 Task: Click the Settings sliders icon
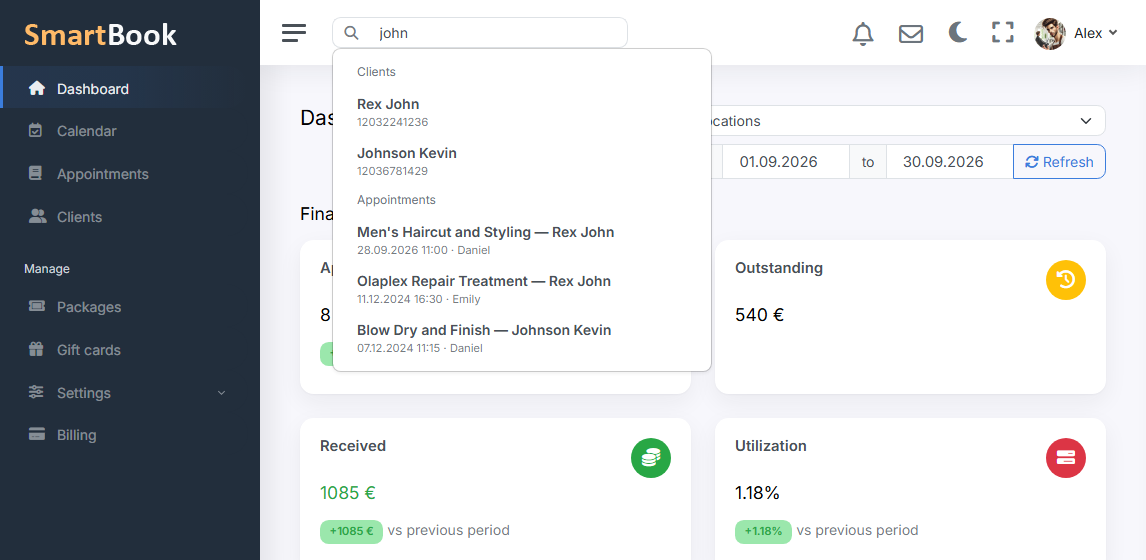point(36,393)
